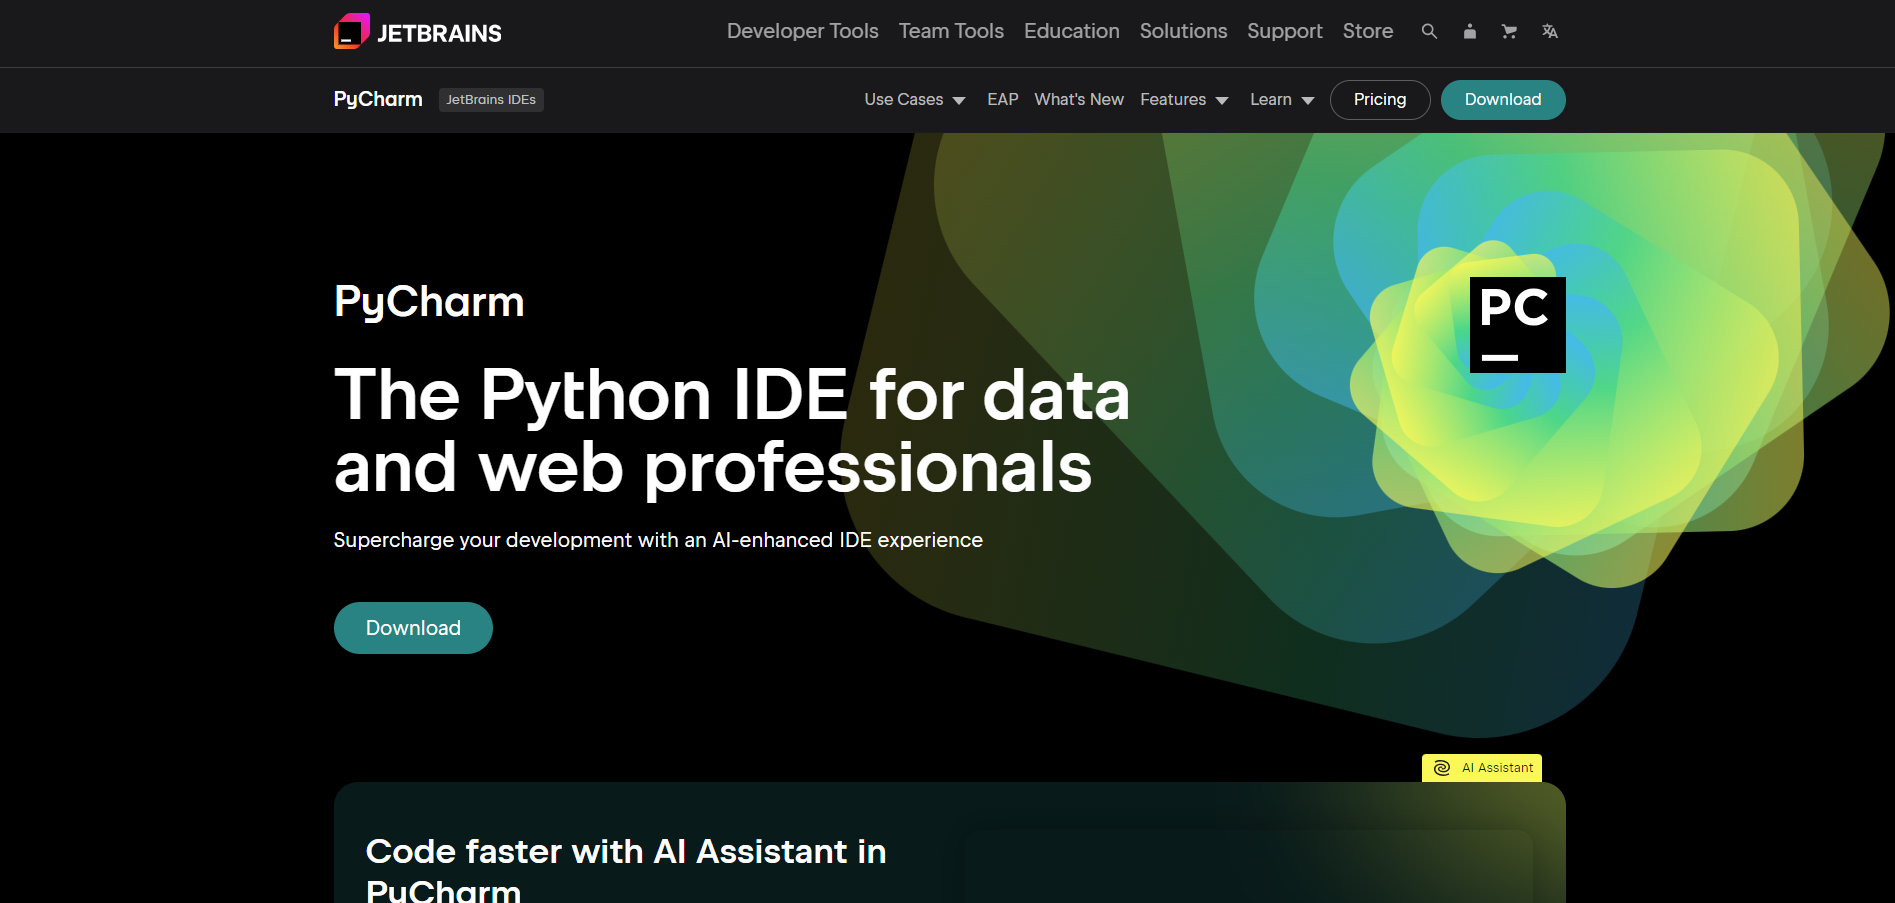This screenshot has width=1895, height=903.
Task: Click the AI Assistant spiral icon
Action: (1442, 768)
